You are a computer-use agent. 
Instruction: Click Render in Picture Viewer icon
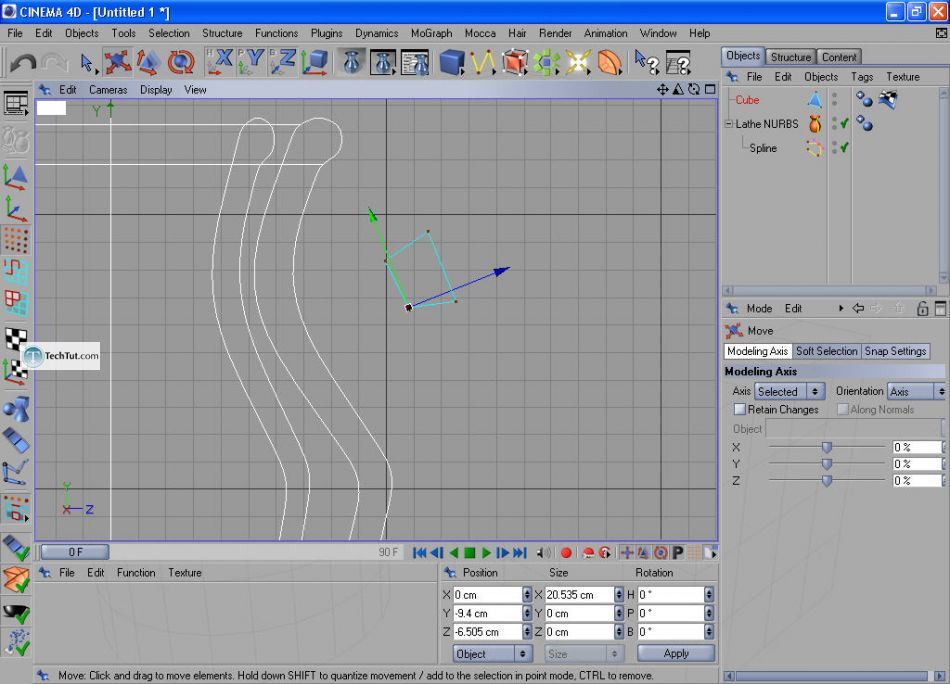(x=383, y=62)
